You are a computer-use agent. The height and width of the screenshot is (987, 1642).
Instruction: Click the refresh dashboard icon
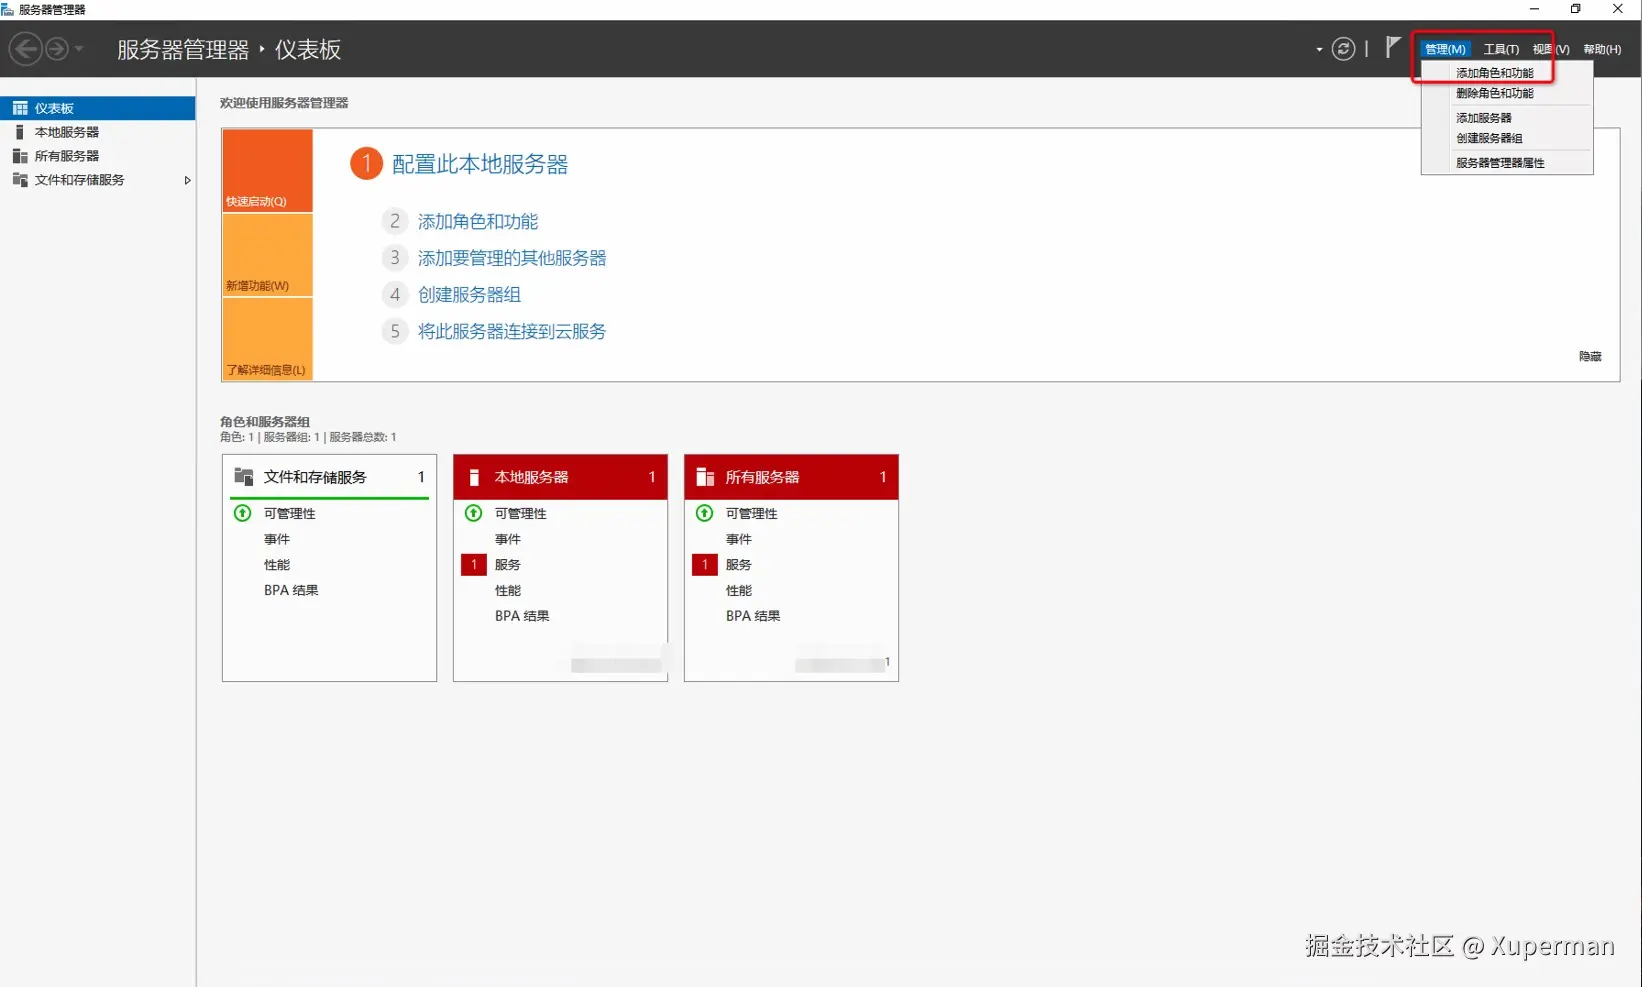pyautogui.click(x=1343, y=49)
